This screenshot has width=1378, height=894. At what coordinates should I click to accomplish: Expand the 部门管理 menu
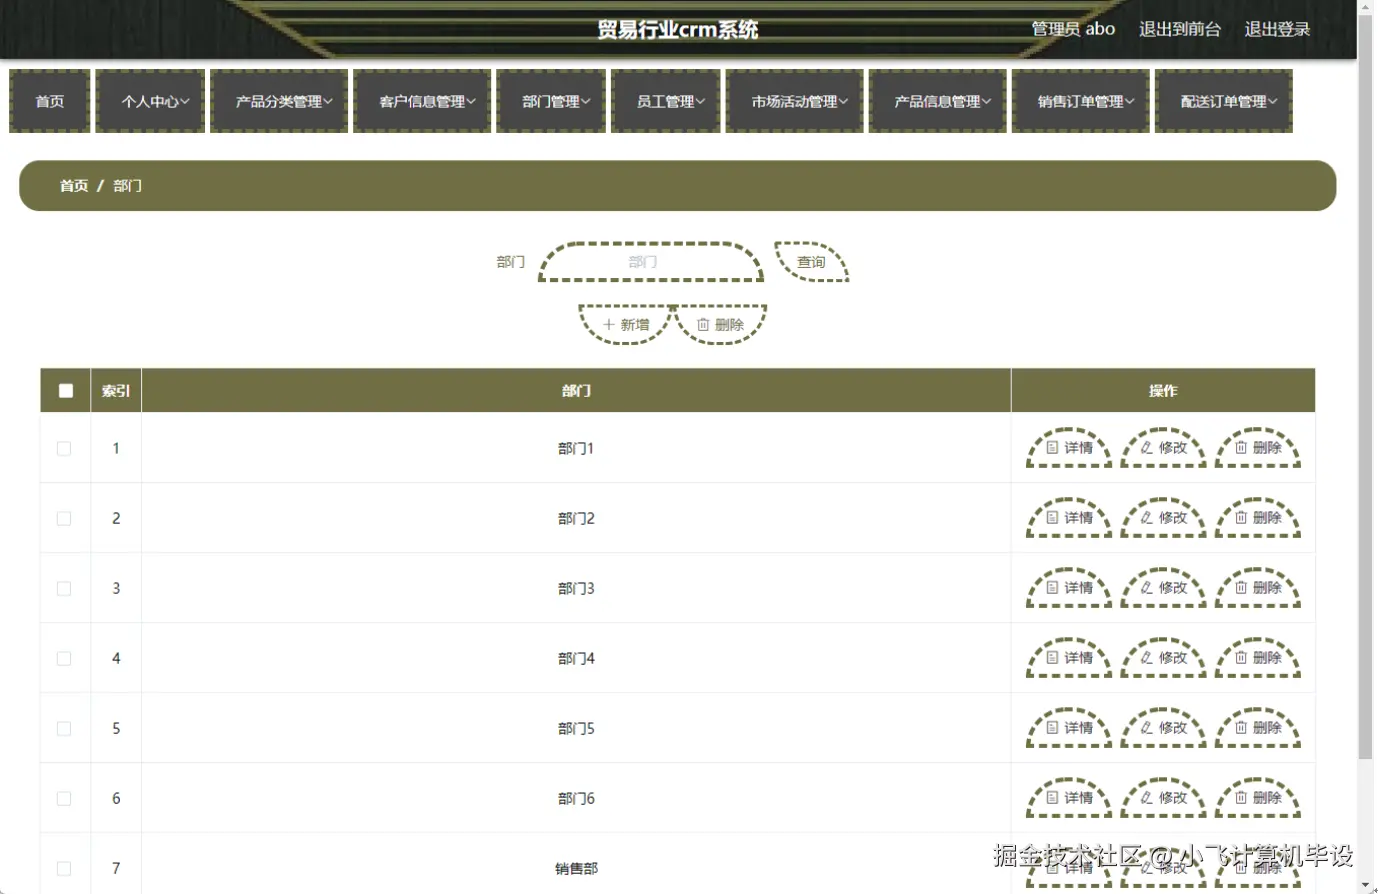[551, 101]
